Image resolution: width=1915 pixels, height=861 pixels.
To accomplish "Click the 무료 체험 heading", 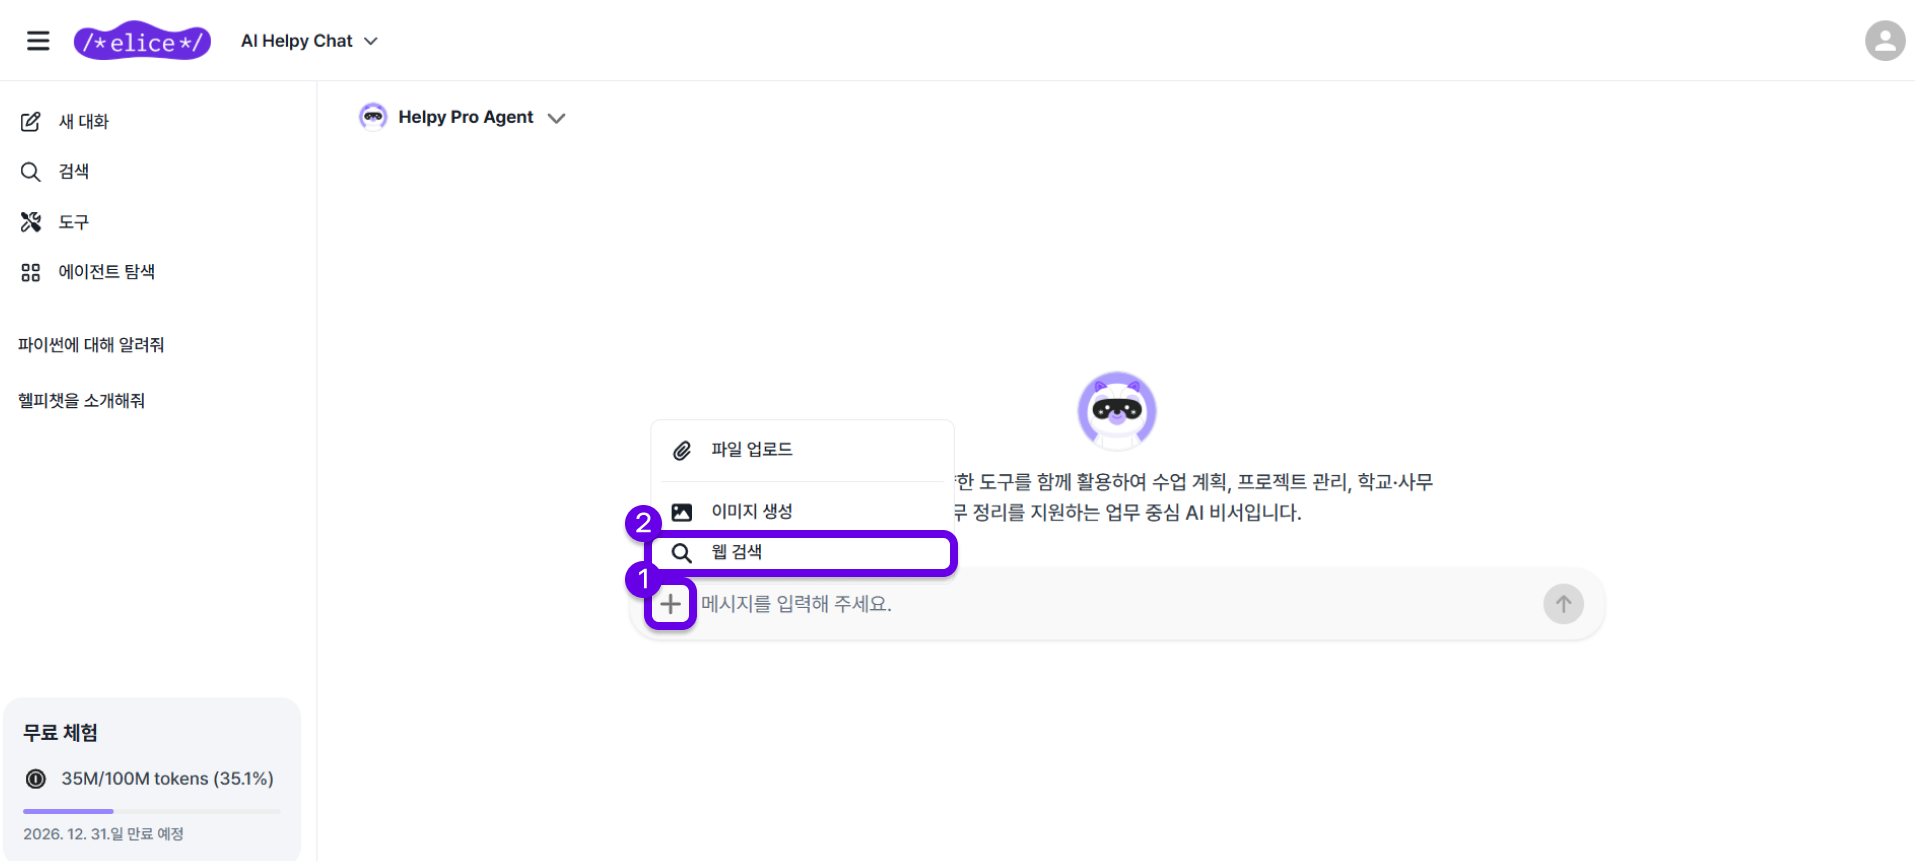I will coord(61,733).
